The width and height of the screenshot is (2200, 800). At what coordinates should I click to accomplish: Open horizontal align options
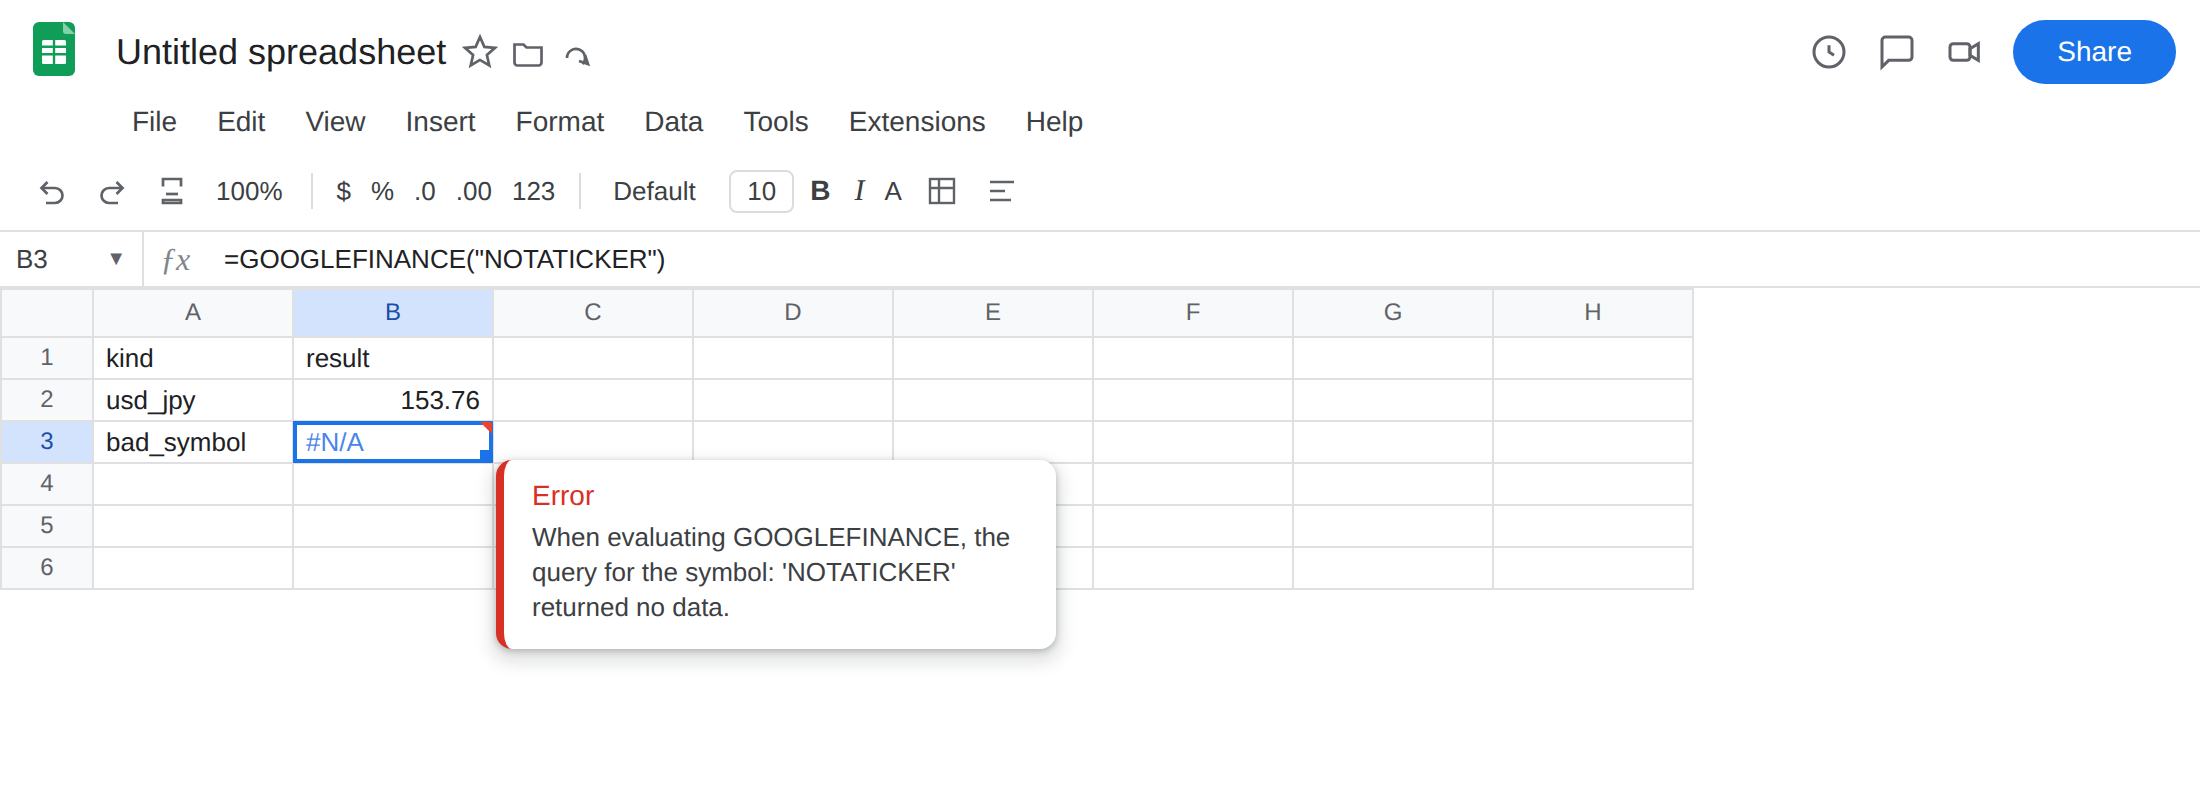pyautogui.click(x=1001, y=191)
